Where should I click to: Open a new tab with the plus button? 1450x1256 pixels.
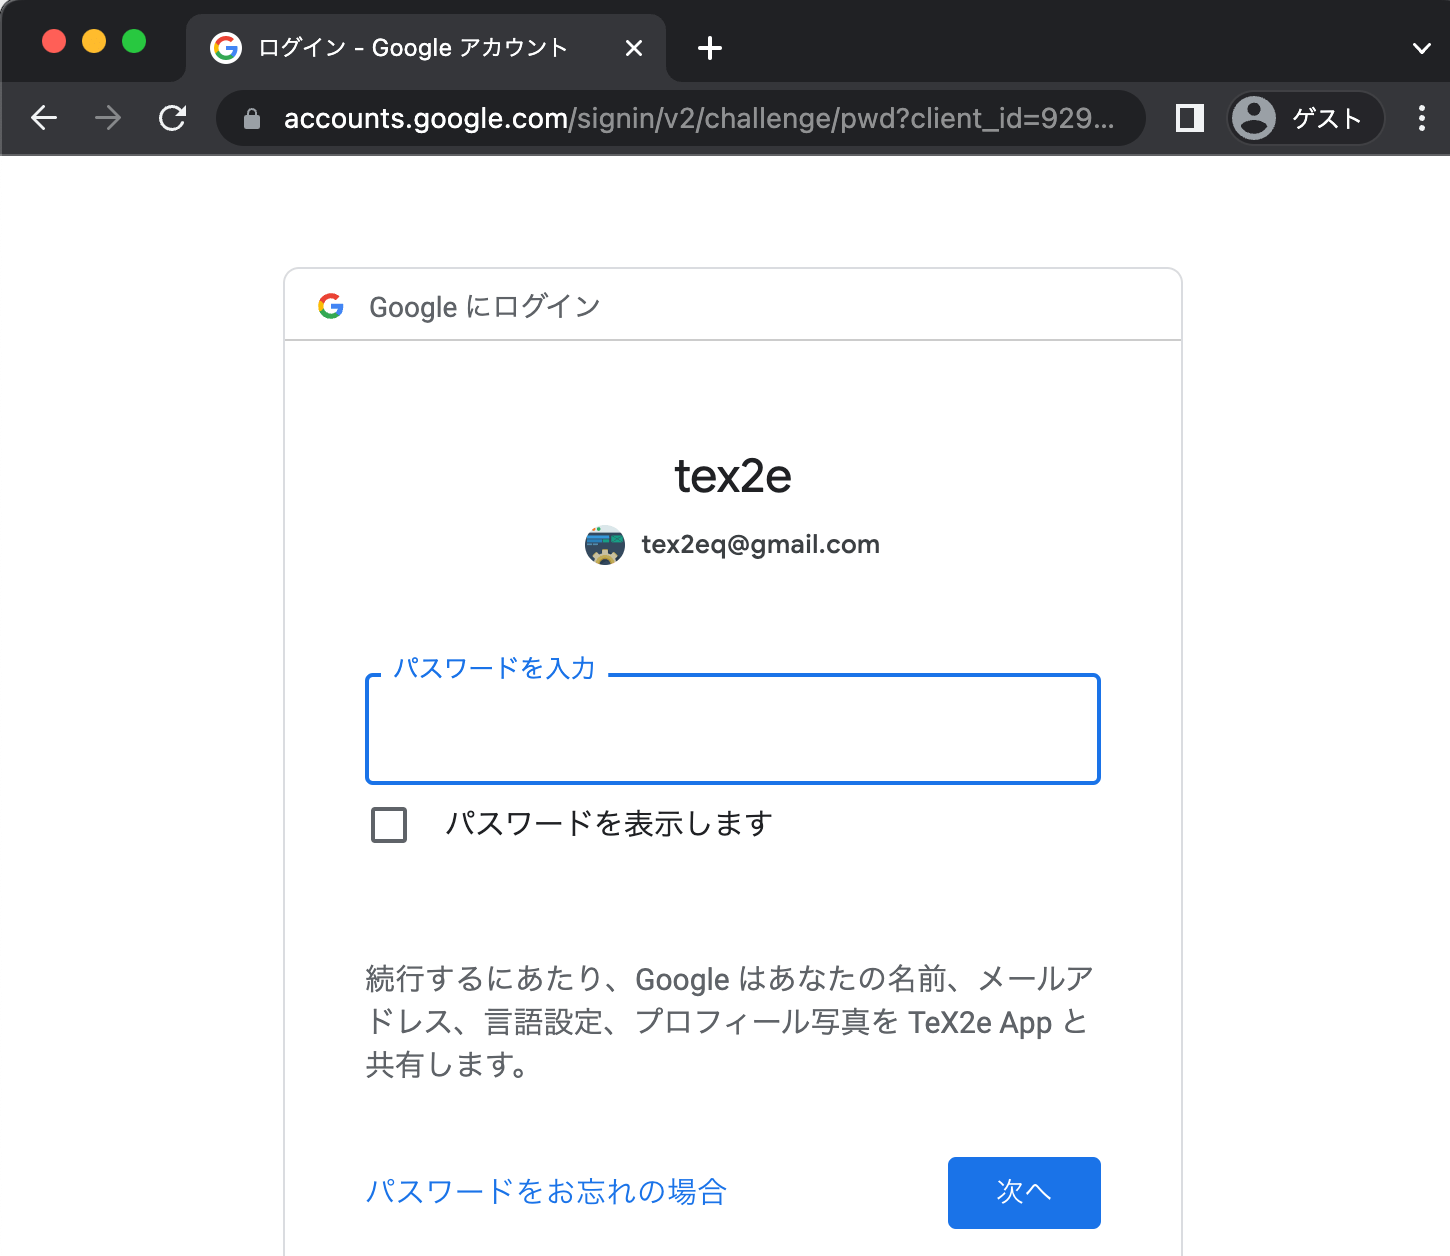[x=708, y=47]
